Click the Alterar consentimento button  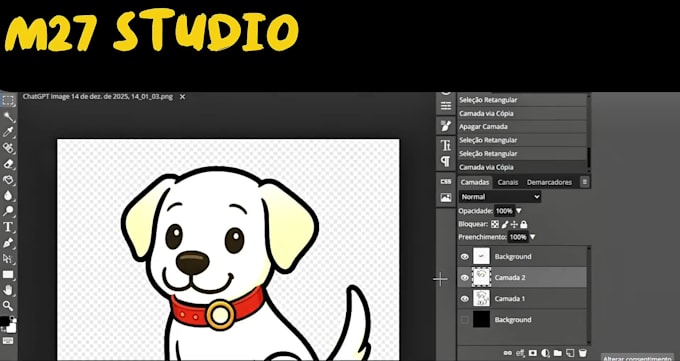pos(638,358)
